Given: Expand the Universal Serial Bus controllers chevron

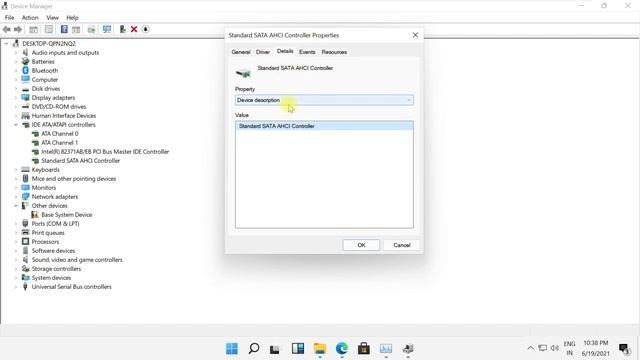Looking at the screenshot, I should point(16,287).
